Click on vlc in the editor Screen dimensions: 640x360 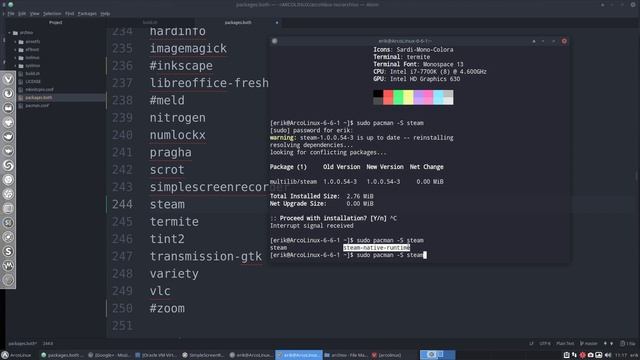click(x=160, y=291)
